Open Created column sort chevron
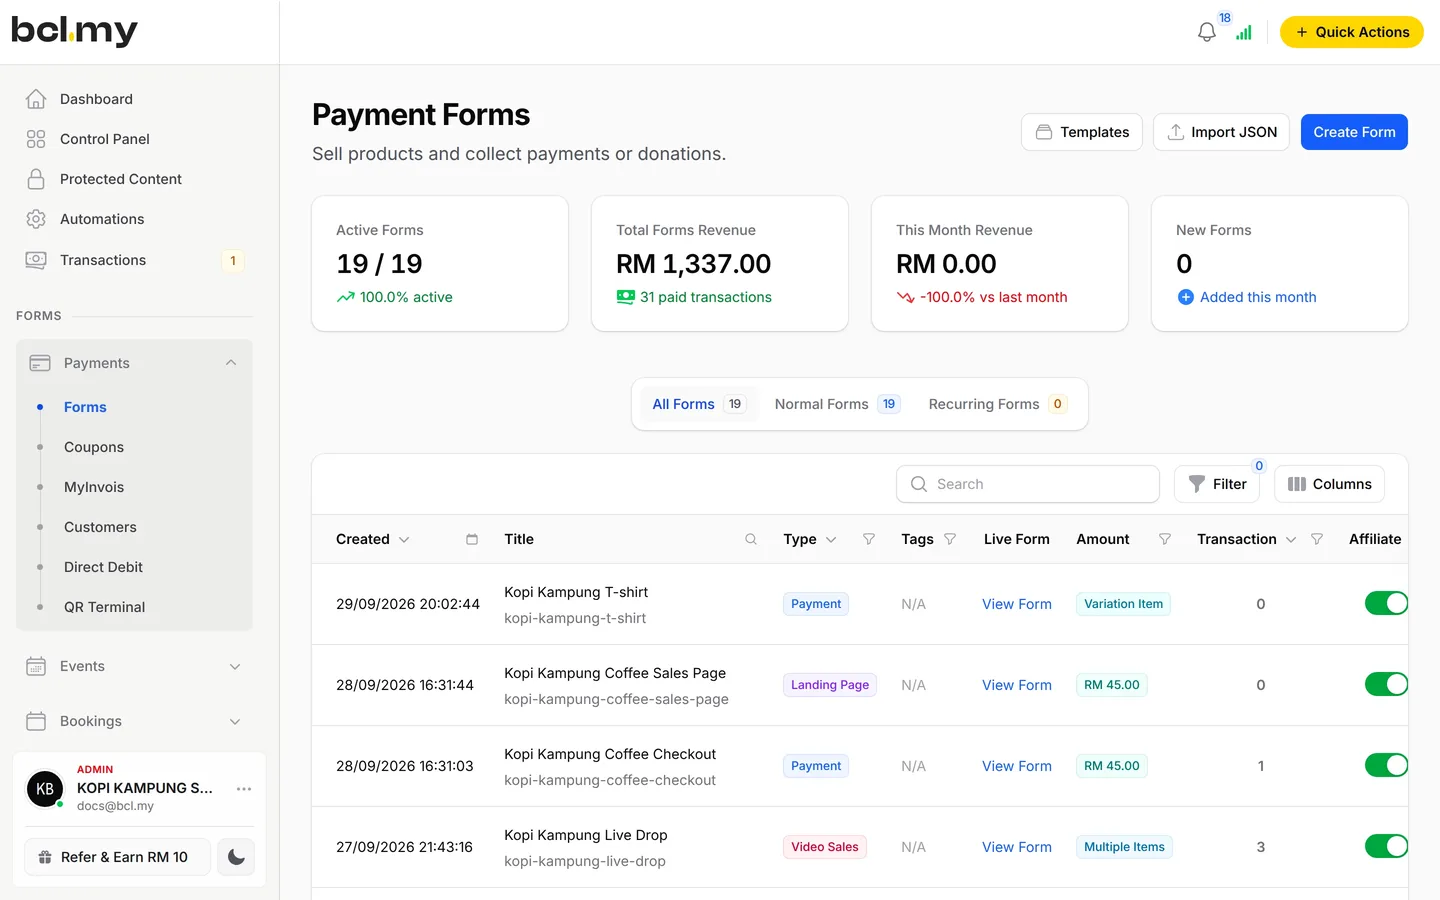Screen dimensions: 1440x900 tap(404, 540)
